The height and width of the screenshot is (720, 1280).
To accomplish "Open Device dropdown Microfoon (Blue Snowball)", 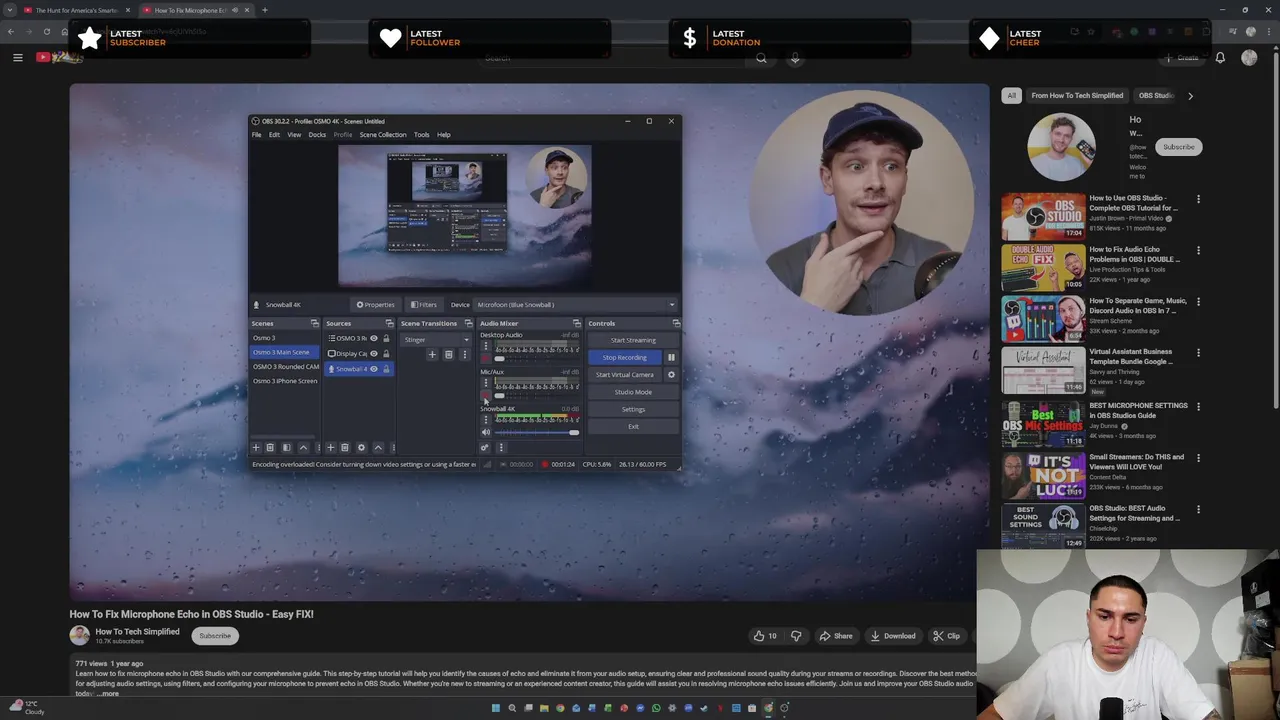I will [x=575, y=305].
